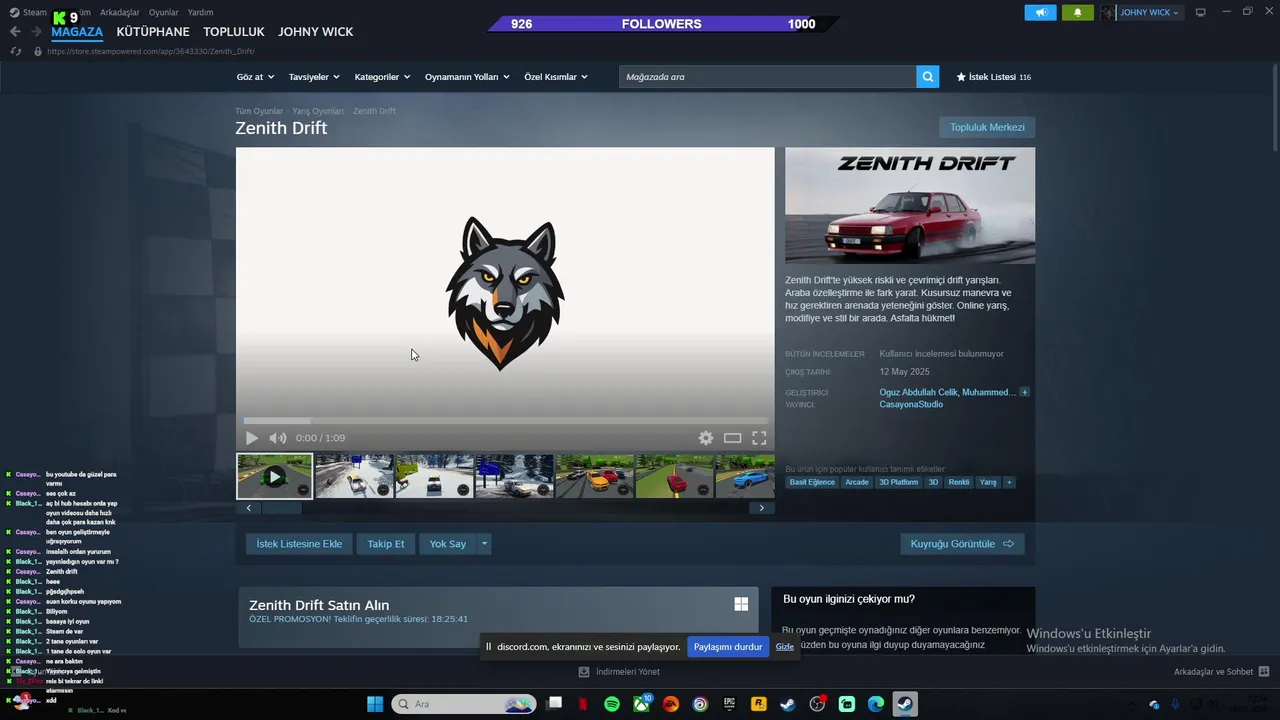Click the Windows platform icon in purchase box
Viewport: 1280px width, 720px height.
(x=741, y=604)
